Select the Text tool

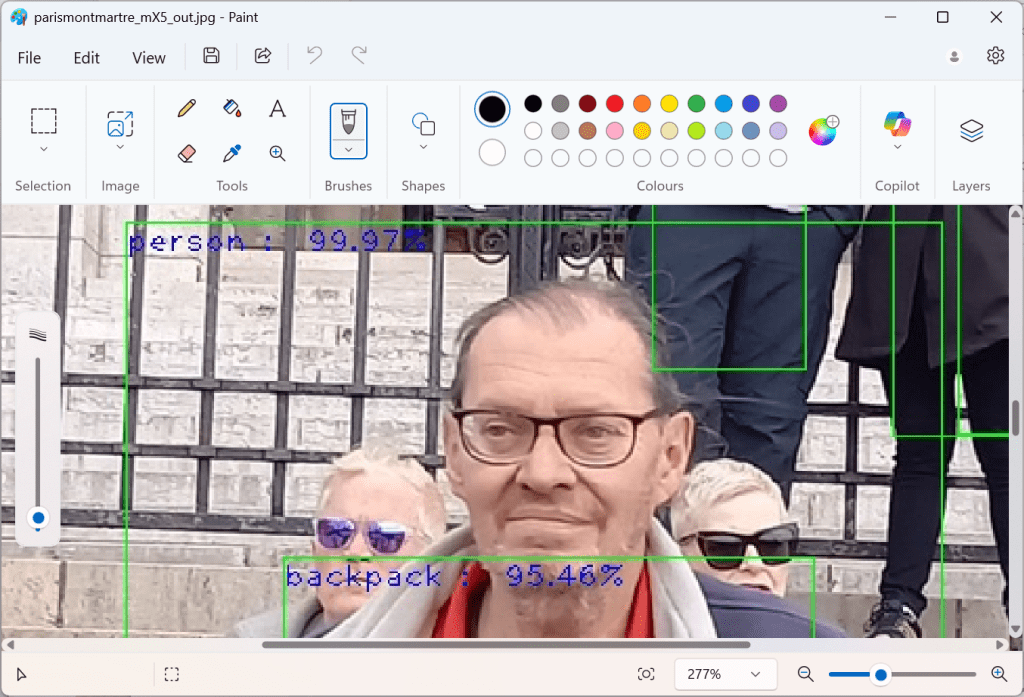pos(278,108)
